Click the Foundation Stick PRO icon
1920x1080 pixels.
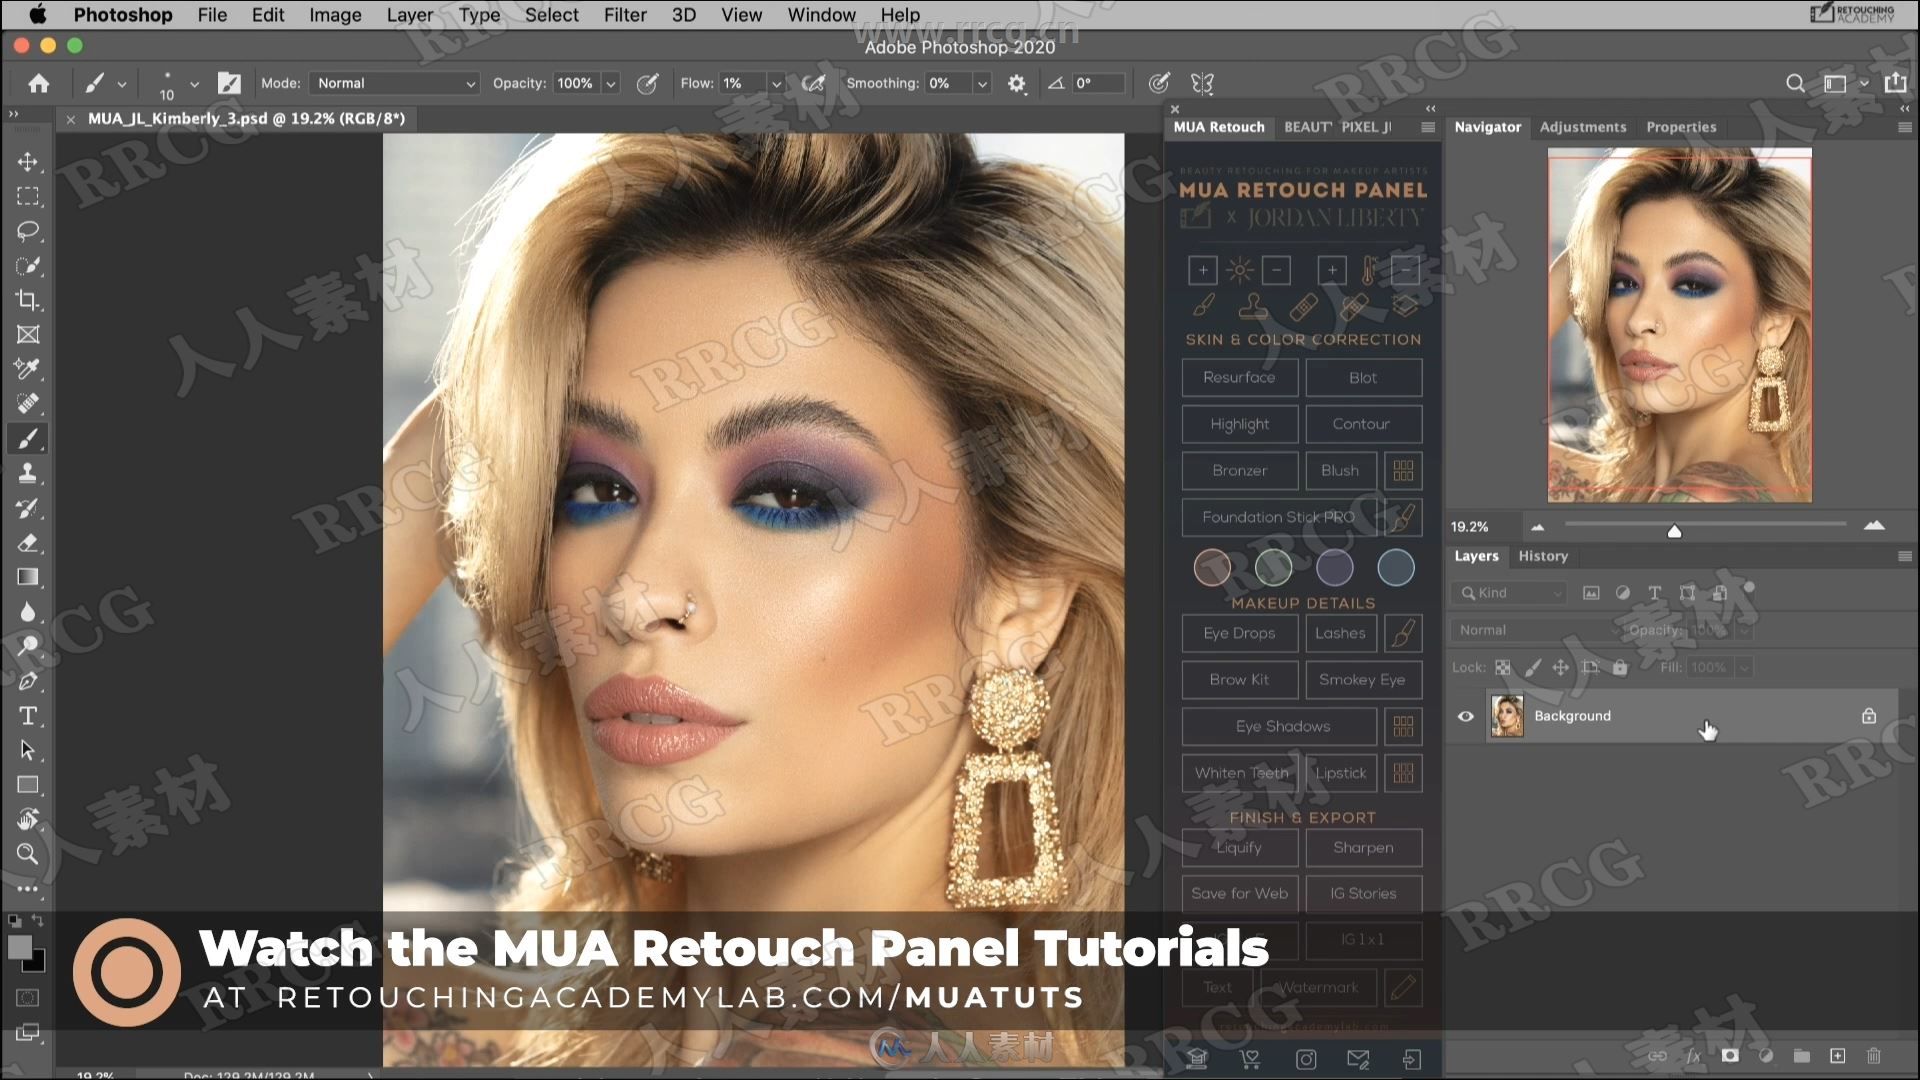pos(1402,516)
